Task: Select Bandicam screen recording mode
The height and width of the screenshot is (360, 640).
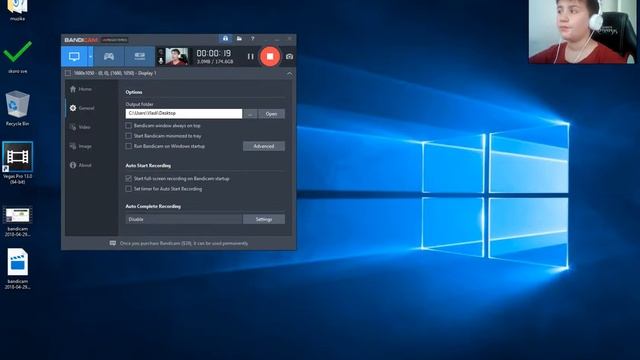Action: tap(74, 56)
